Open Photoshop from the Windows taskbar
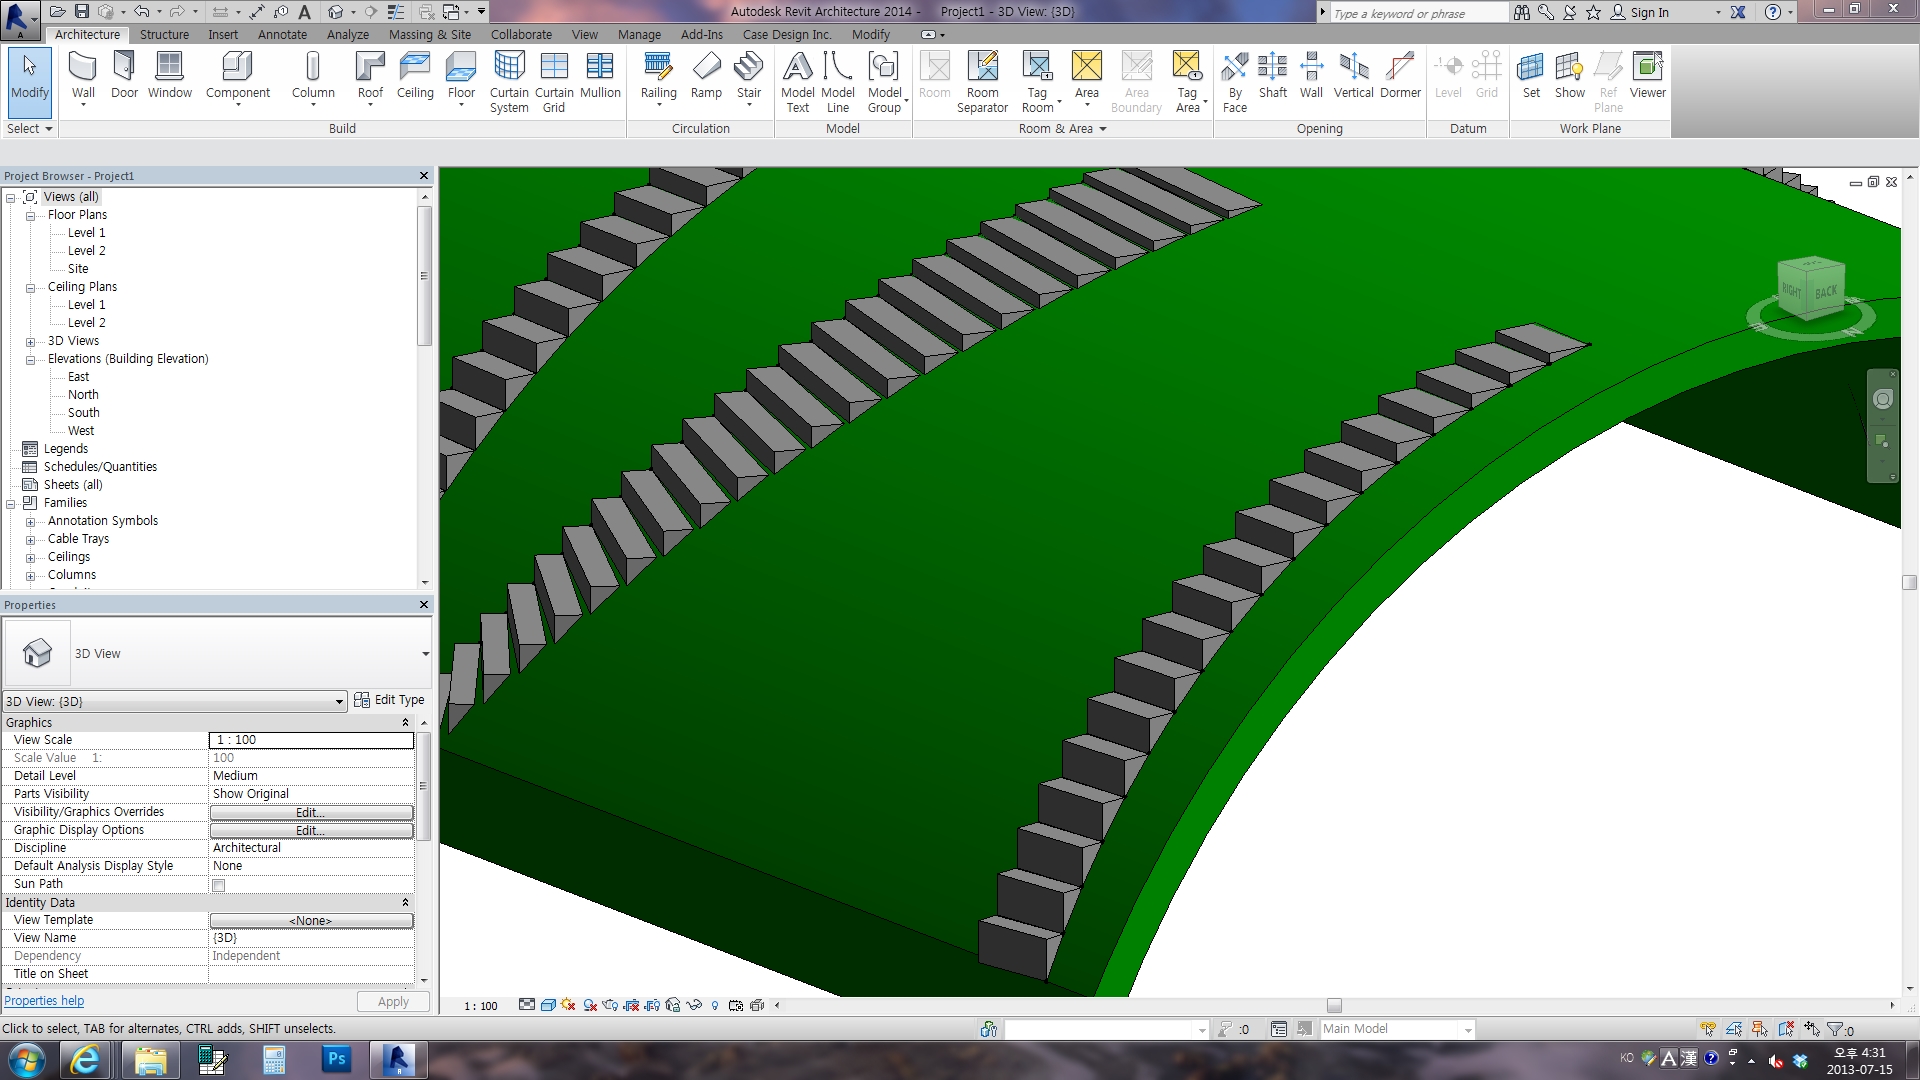Viewport: 1920px width, 1080px height. tap(336, 1059)
